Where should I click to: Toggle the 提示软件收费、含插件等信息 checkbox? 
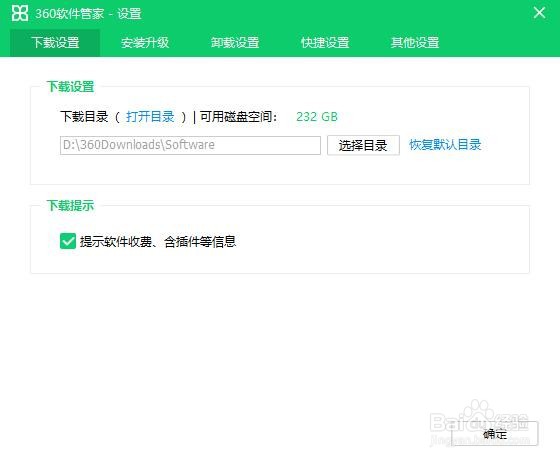tap(68, 241)
